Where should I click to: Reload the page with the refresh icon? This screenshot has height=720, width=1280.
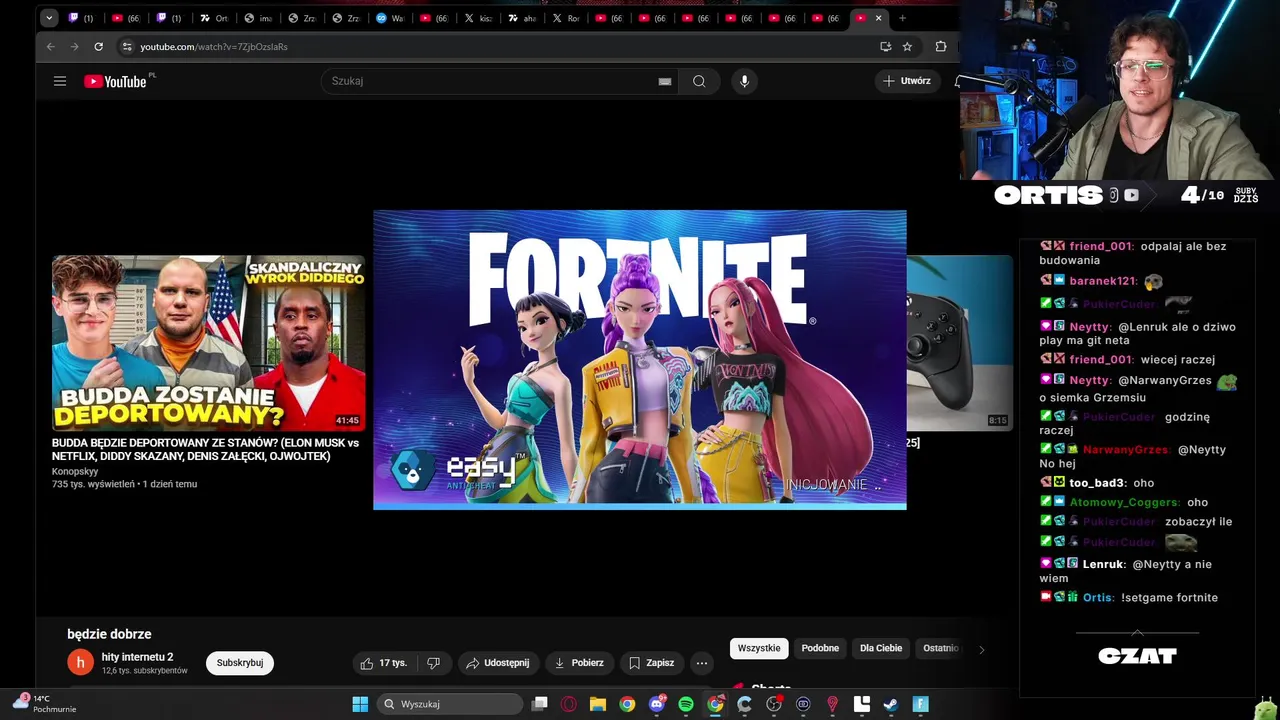[x=98, y=47]
